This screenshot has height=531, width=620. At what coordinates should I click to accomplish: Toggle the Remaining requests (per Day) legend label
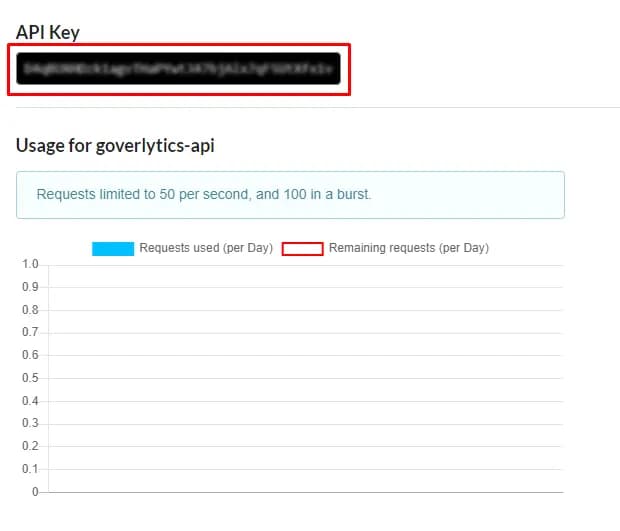(x=408, y=248)
